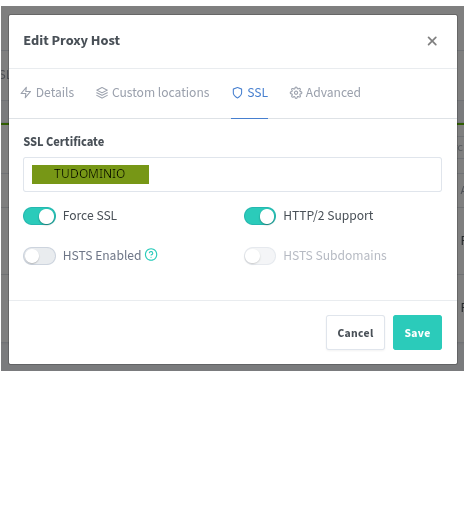Disable the Force SSL toggle
The image size is (470, 515).
pos(39,216)
